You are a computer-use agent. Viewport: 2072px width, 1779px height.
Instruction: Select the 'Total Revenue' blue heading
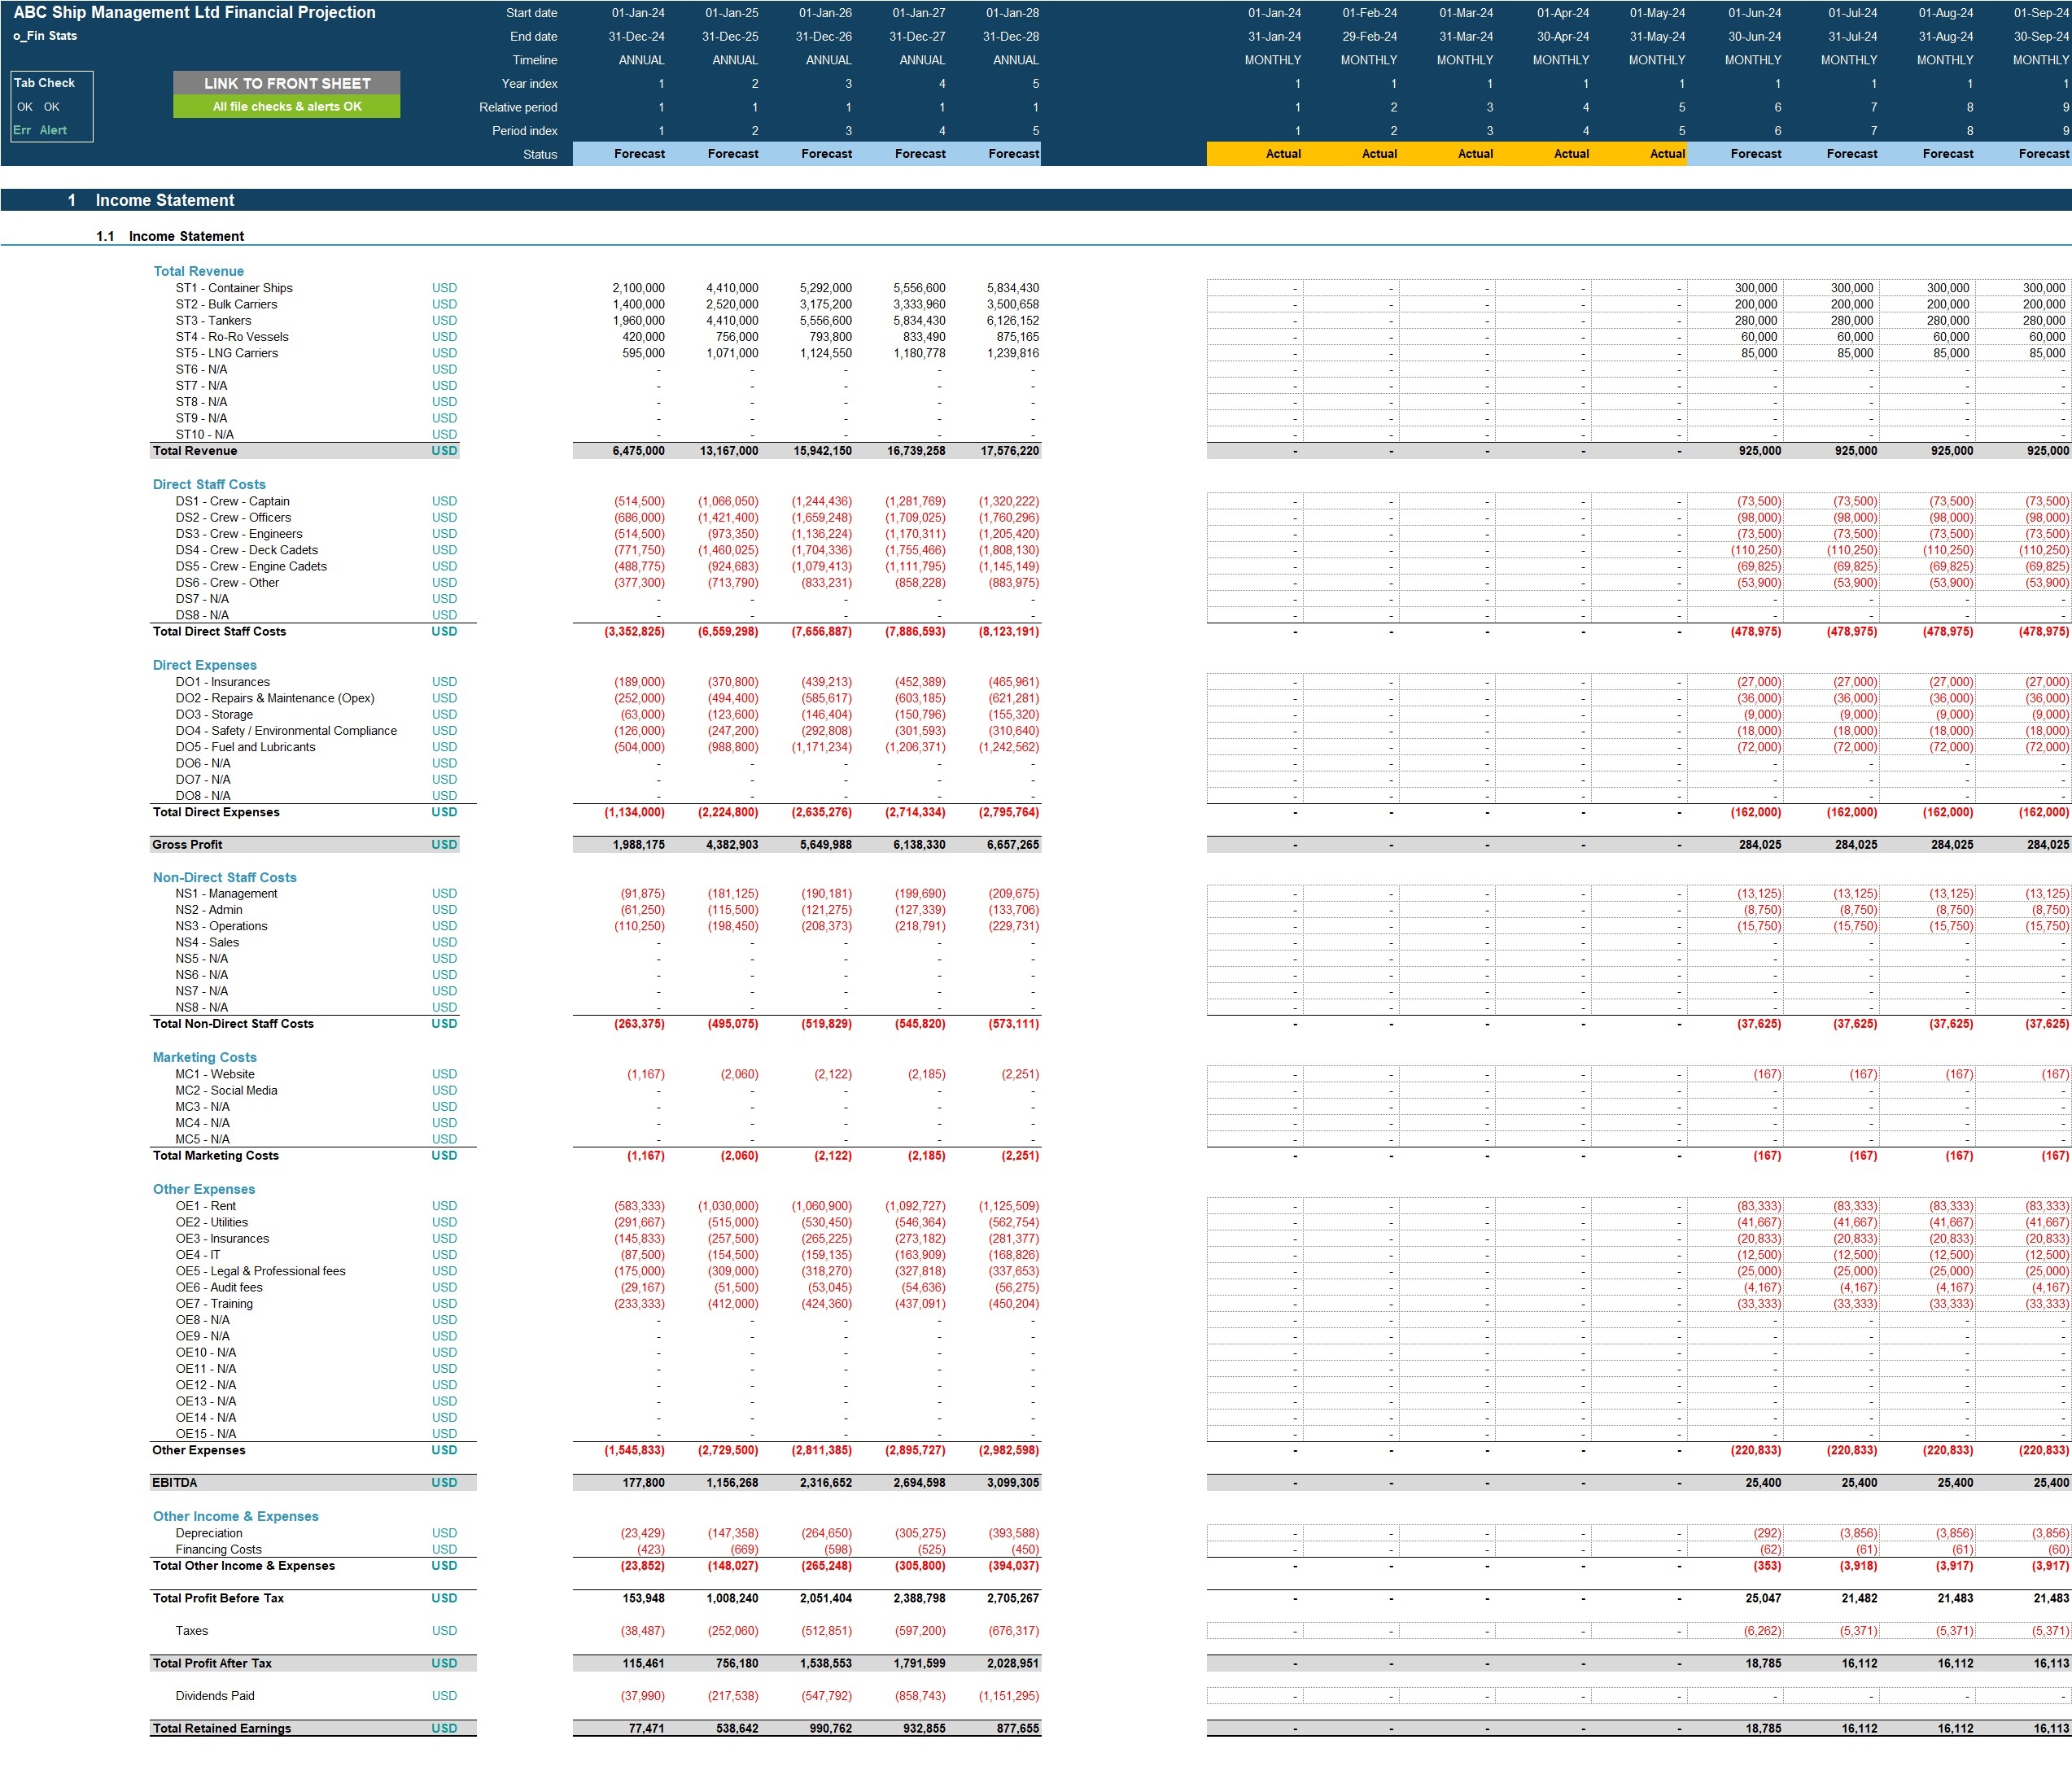(198, 271)
